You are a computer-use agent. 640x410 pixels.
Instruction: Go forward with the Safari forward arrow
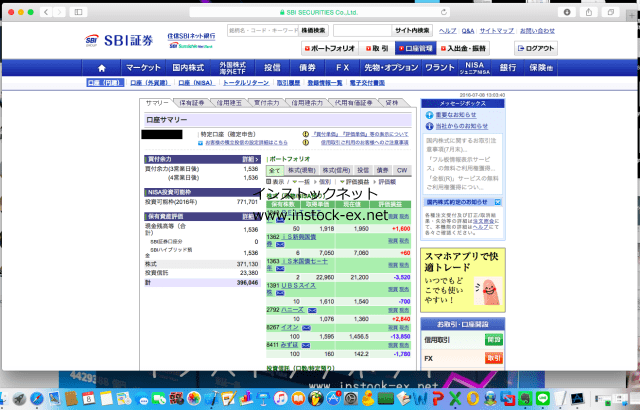coord(59,12)
